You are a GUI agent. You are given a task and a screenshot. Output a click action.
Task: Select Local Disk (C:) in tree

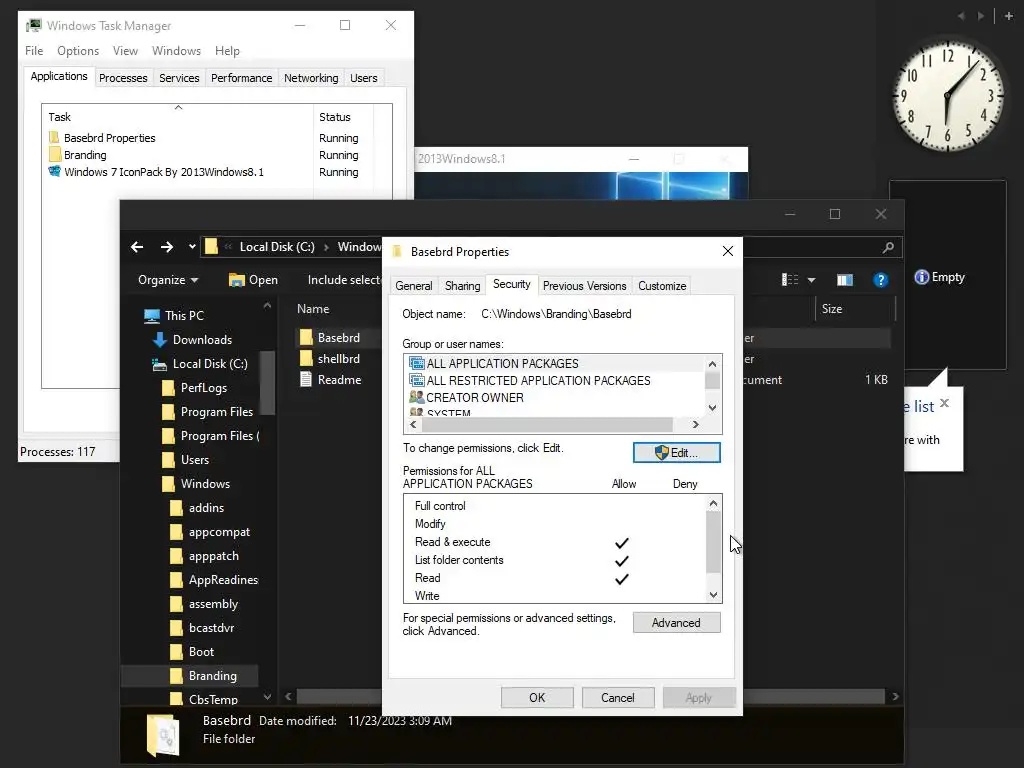(x=199, y=364)
